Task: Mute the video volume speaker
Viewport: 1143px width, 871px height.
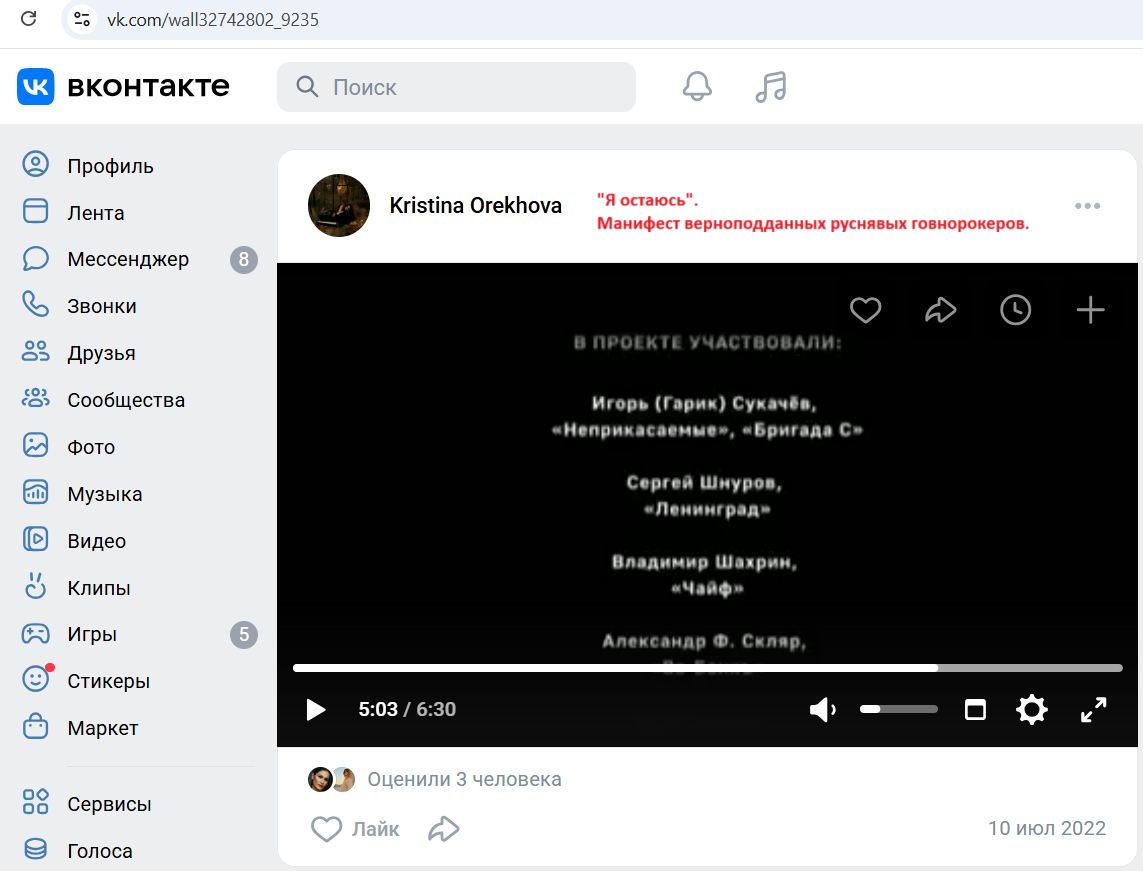Action: 822,710
